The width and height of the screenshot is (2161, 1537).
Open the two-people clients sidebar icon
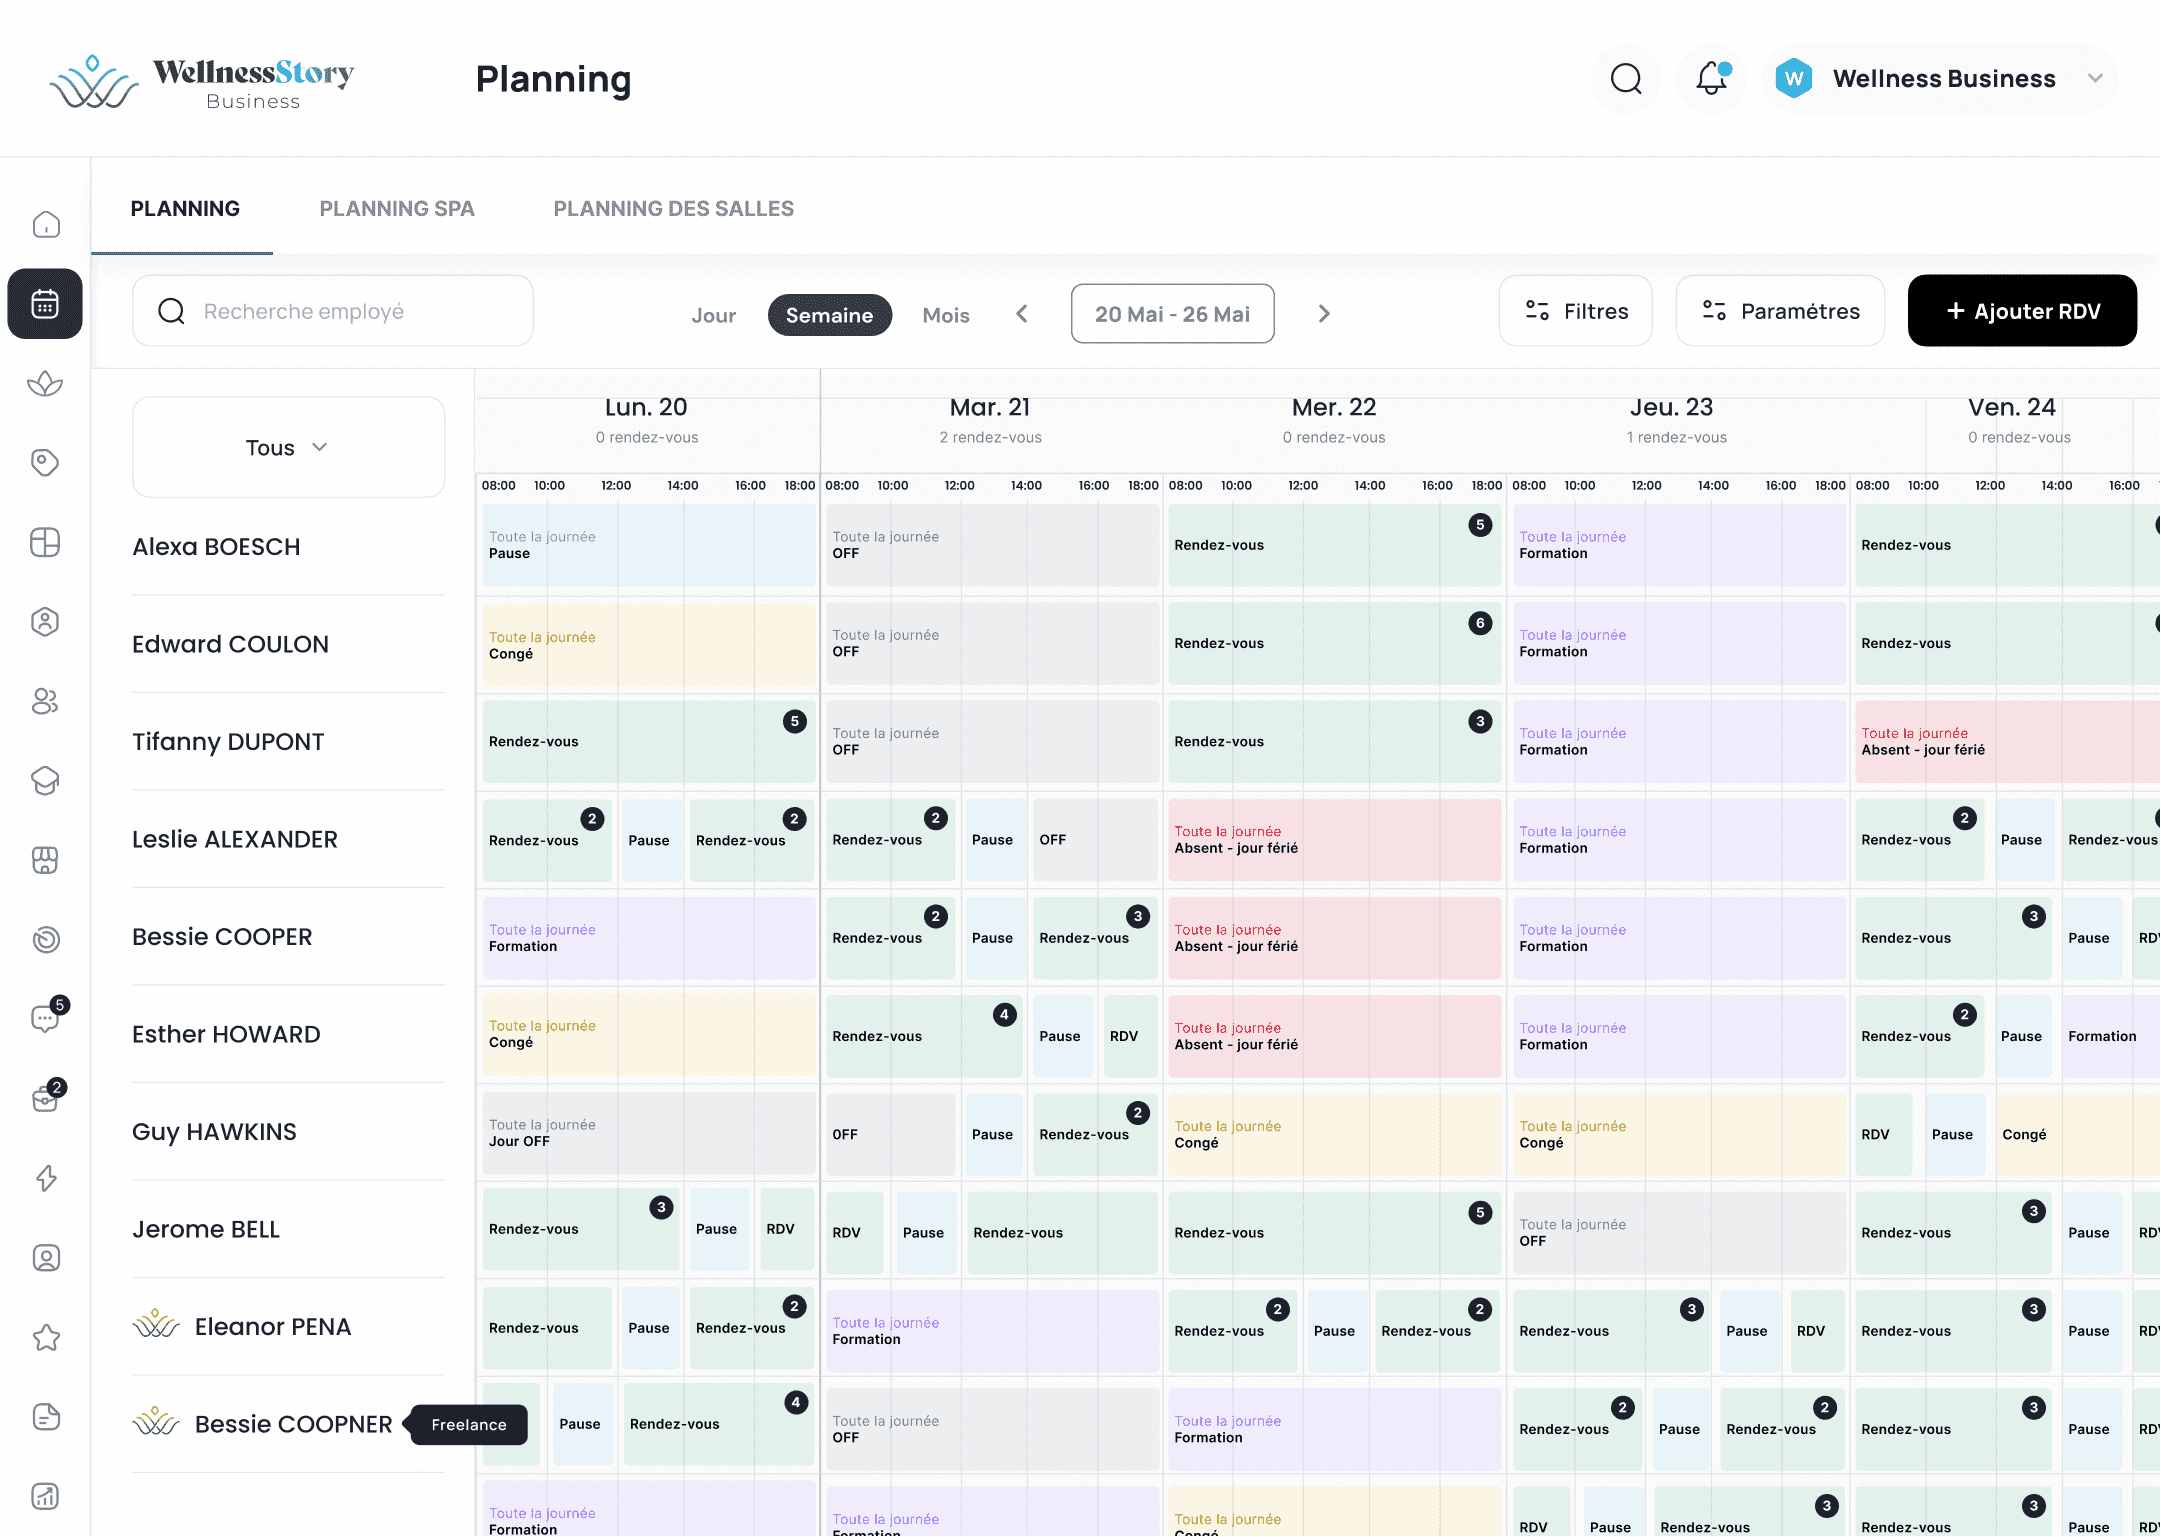tap(45, 701)
